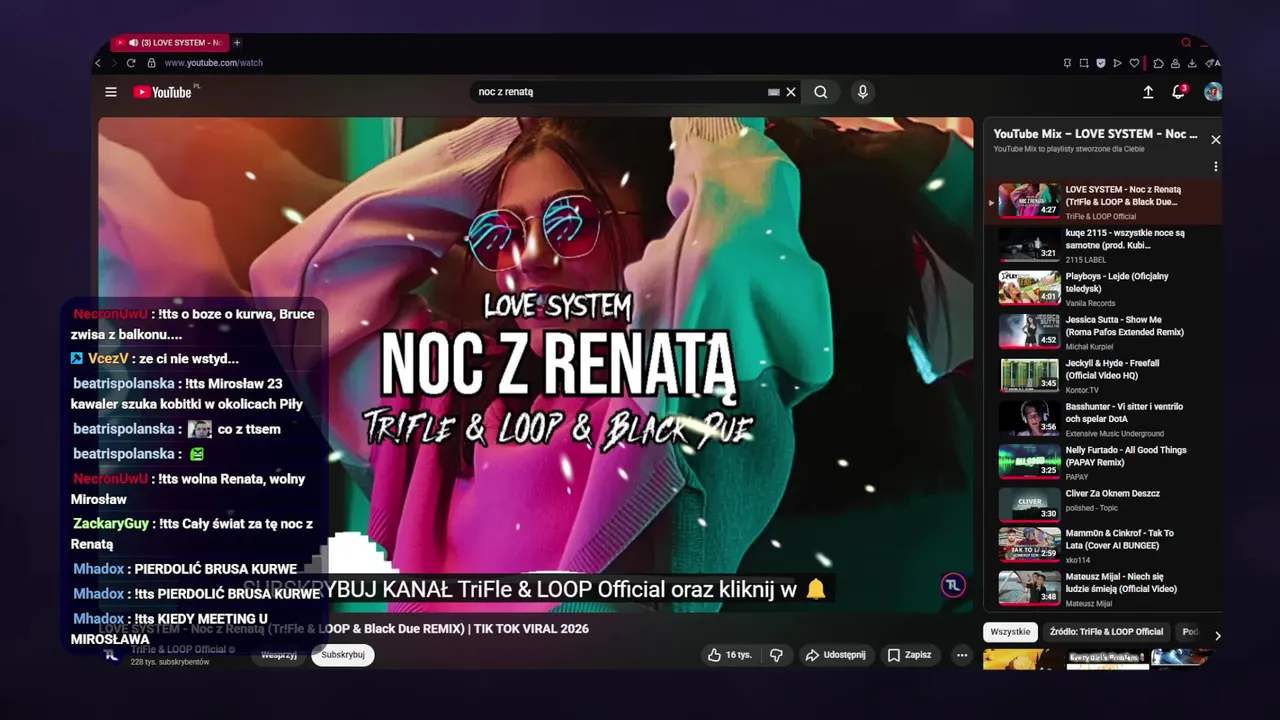This screenshot has height=720, width=1280.
Task: Play 'Jeckyll & Hyde - Freefall' video
Action: coord(1103,375)
